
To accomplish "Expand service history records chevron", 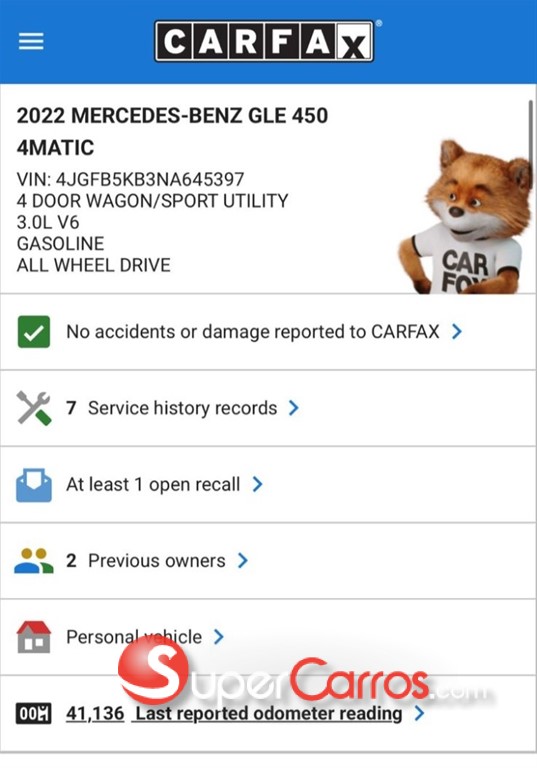I will tap(293, 408).
